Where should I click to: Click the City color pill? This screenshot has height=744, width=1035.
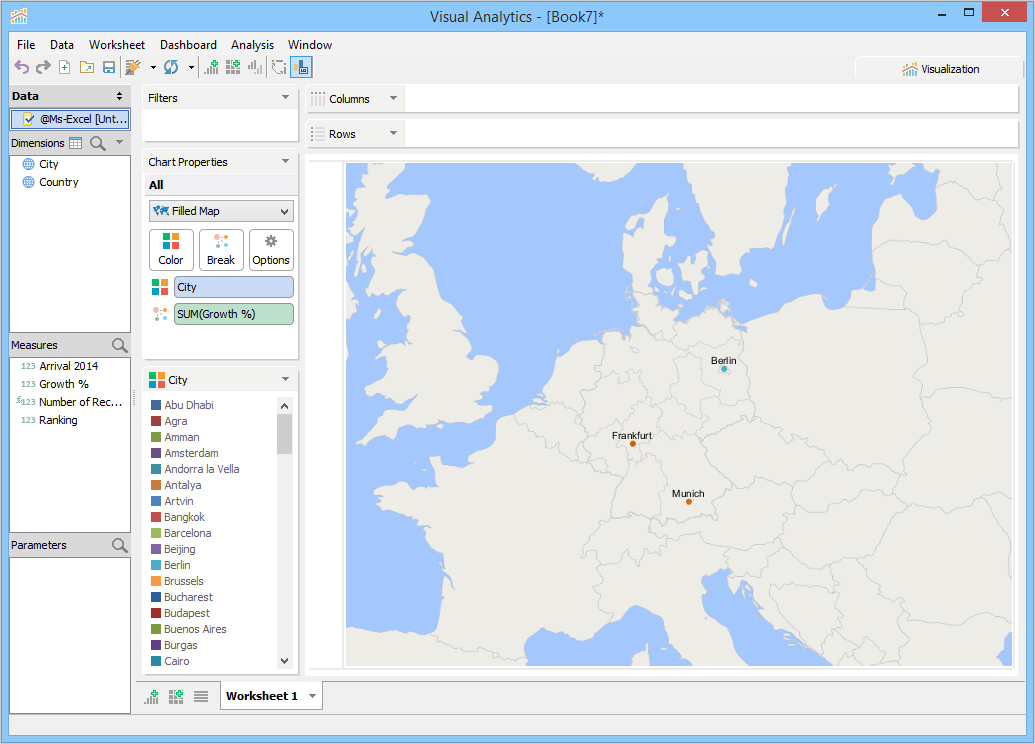tap(234, 287)
